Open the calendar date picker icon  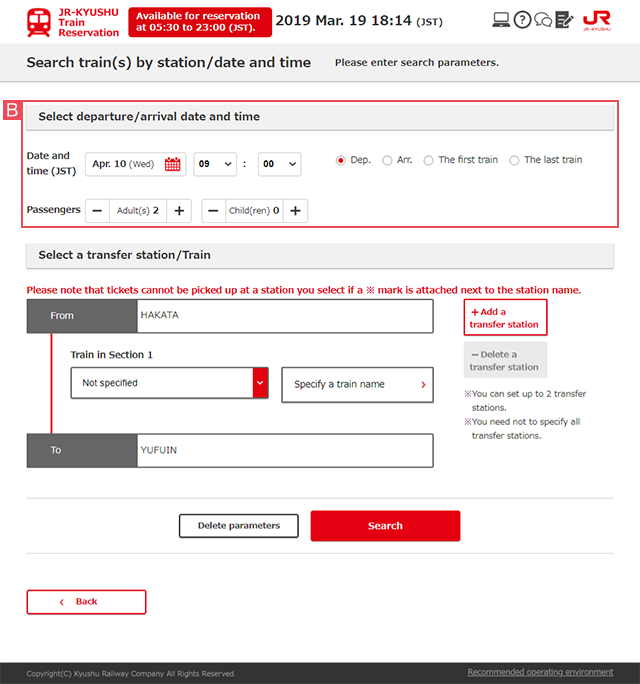click(x=173, y=164)
